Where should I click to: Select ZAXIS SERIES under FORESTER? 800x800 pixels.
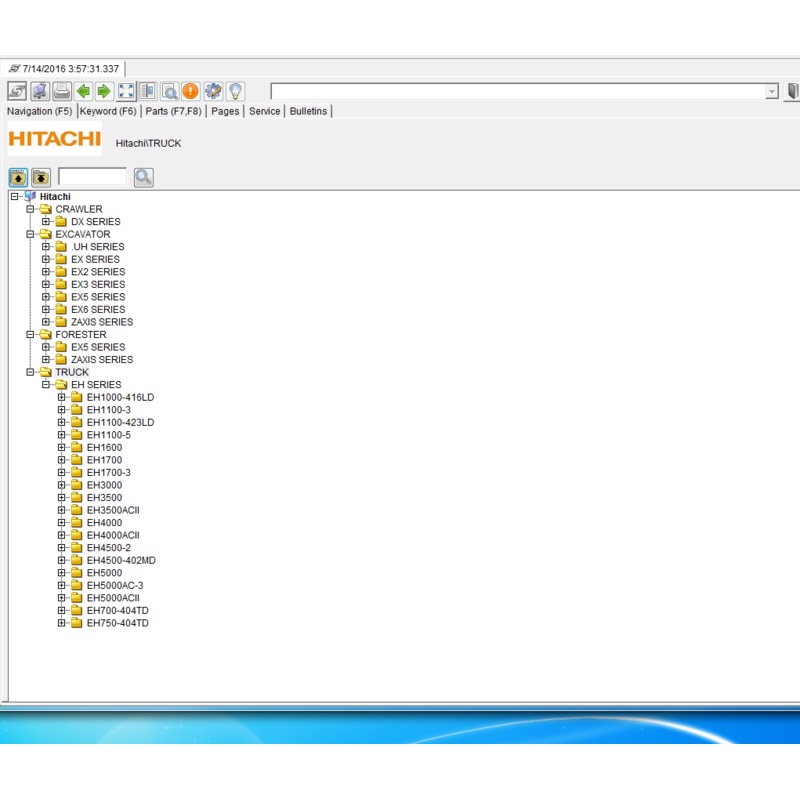102,360
